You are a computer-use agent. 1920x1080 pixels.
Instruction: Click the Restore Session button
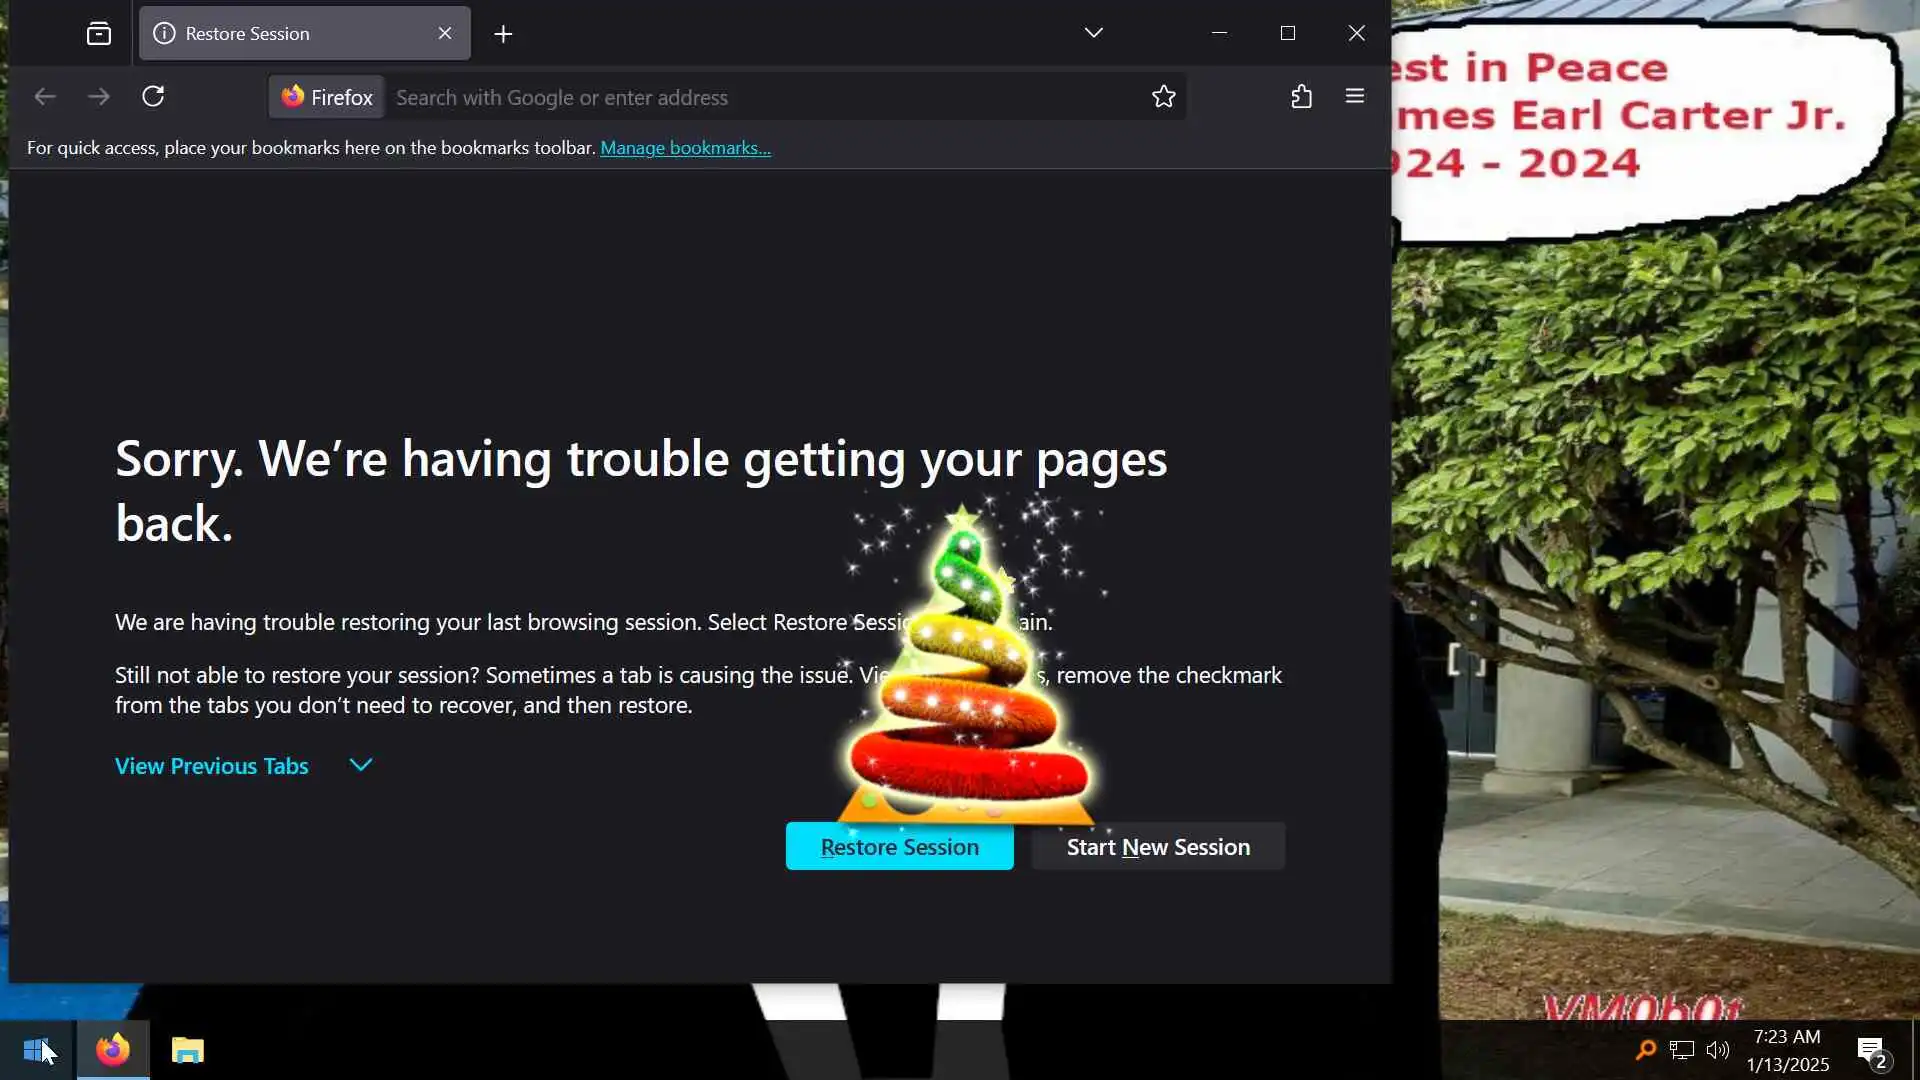click(899, 847)
